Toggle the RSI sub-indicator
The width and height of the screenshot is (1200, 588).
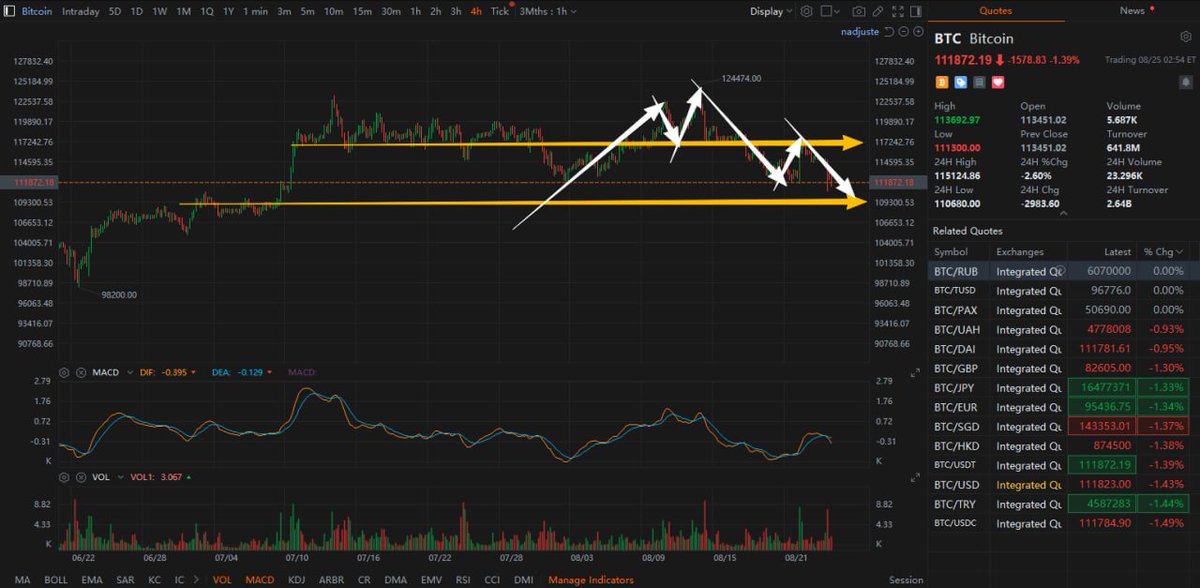(463, 580)
